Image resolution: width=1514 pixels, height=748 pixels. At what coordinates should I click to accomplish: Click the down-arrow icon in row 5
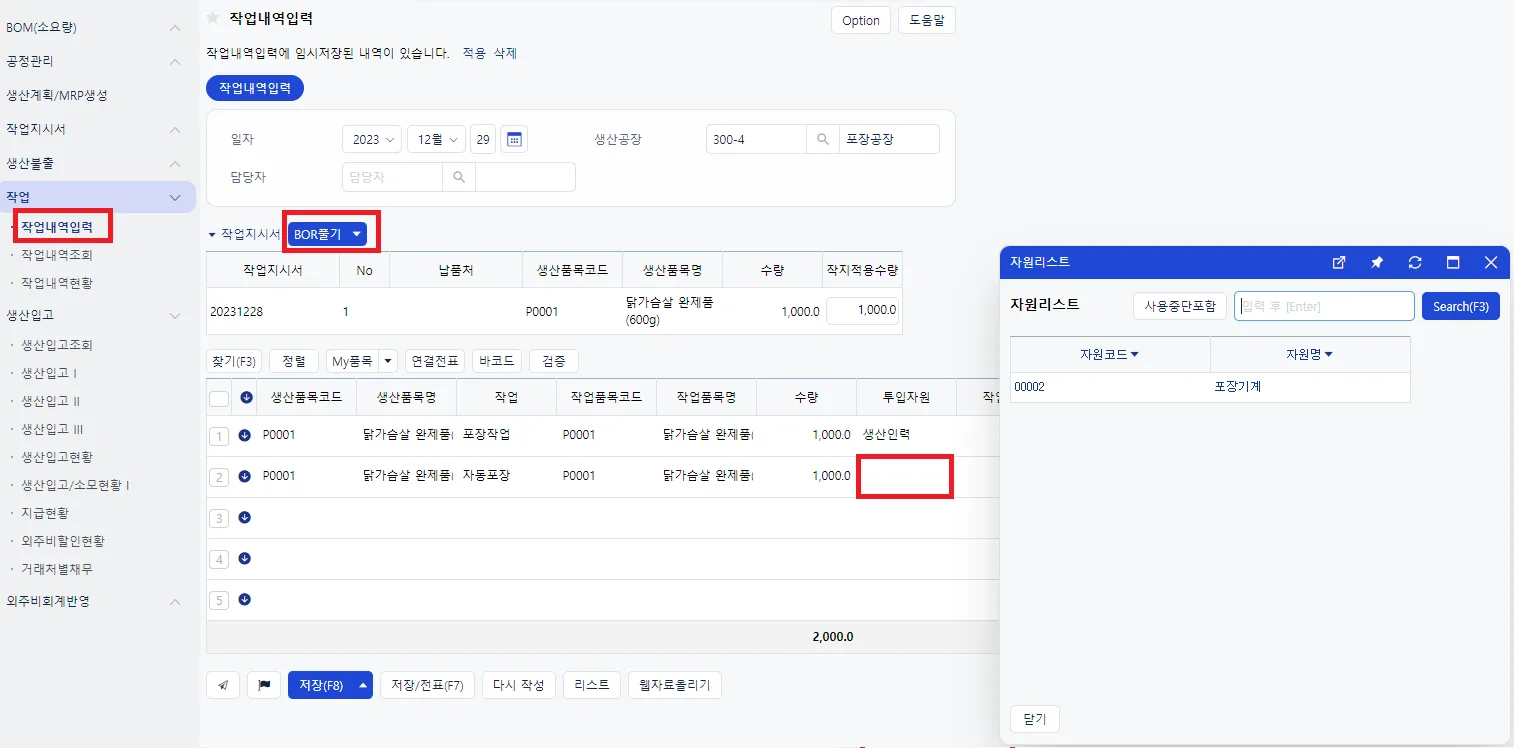pos(245,599)
